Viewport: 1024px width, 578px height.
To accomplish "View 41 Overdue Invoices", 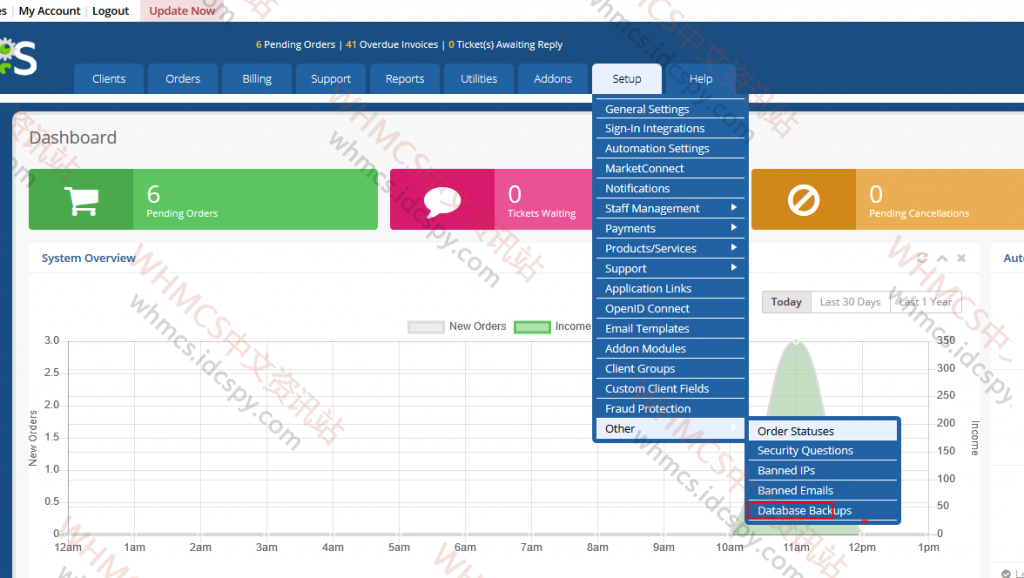I will [392, 44].
